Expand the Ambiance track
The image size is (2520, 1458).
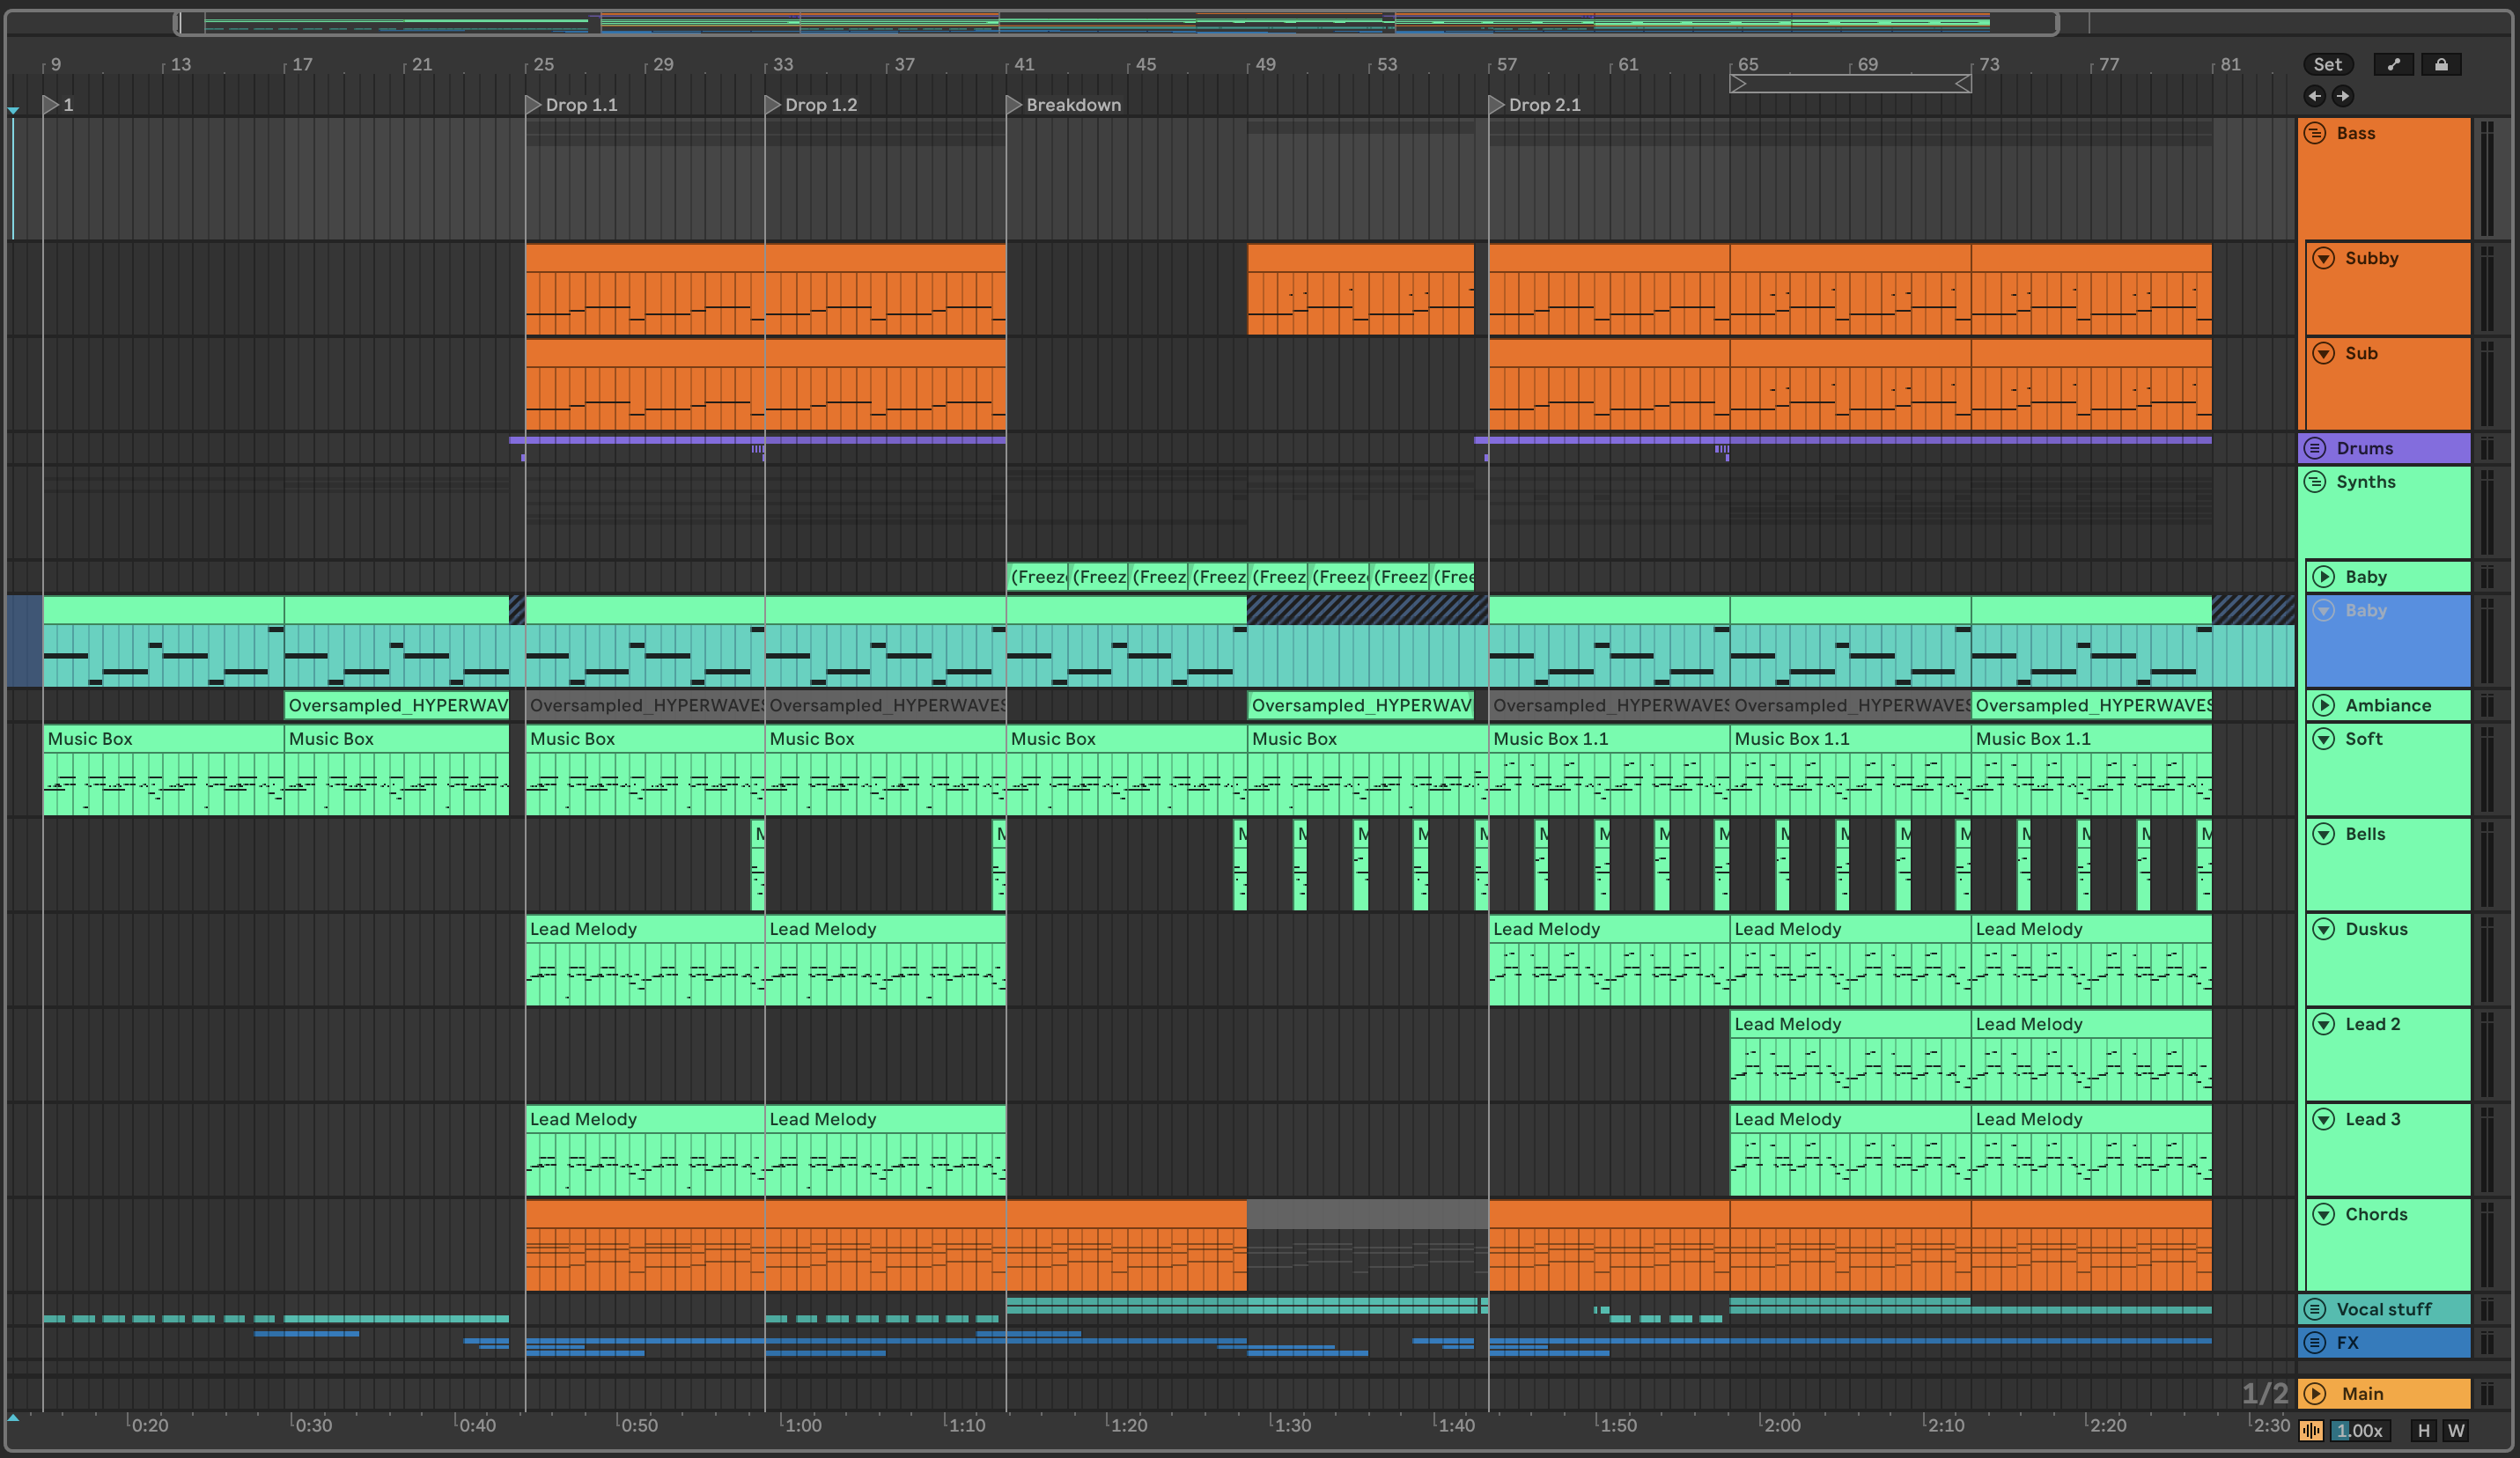tap(2324, 705)
